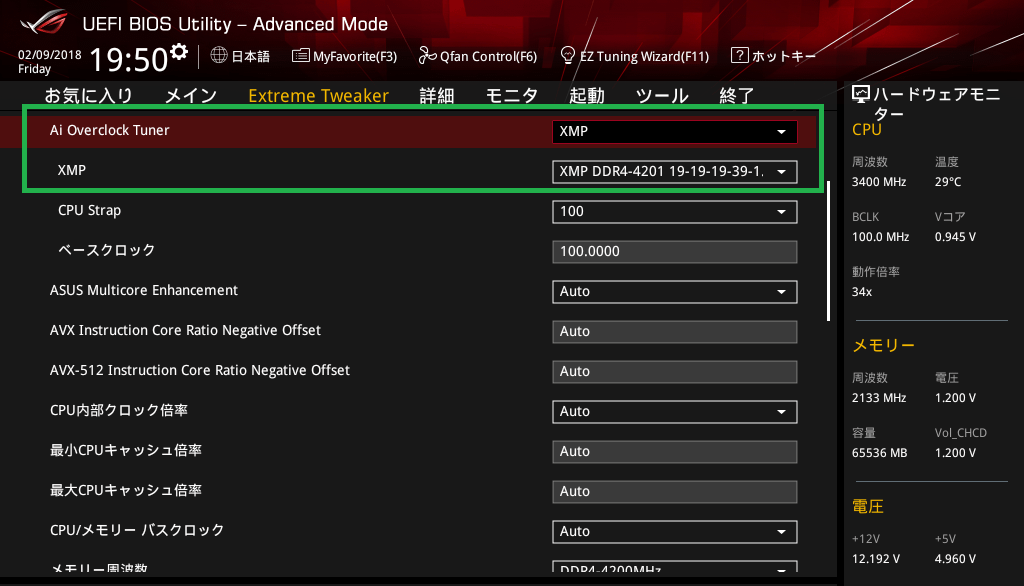Viewport: 1024px width, 586px height.
Task: Select the XMP setting label
Action: [72, 170]
